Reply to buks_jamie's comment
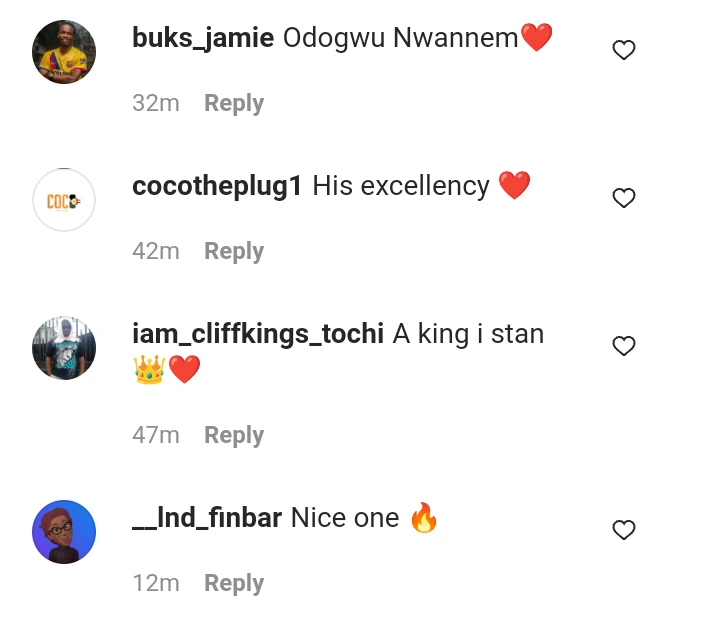This screenshot has height=622, width=720. tap(234, 103)
